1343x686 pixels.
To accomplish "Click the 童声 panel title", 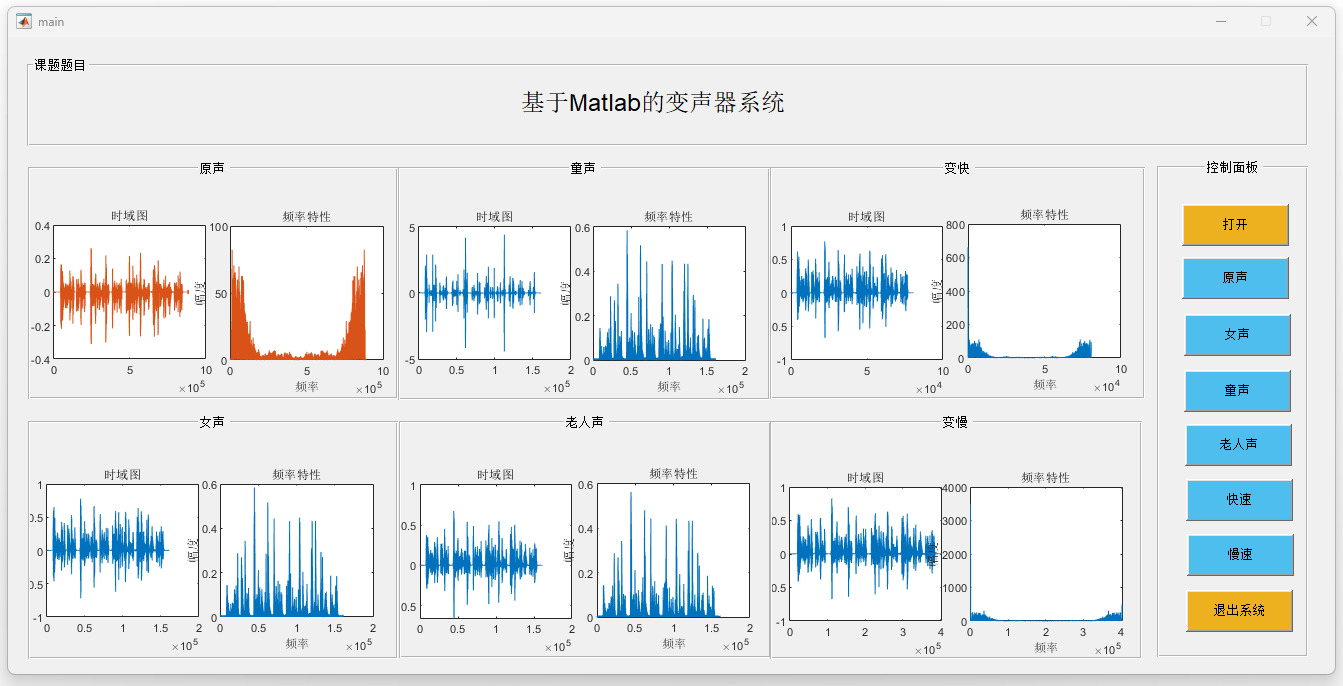I will (x=583, y=168).
